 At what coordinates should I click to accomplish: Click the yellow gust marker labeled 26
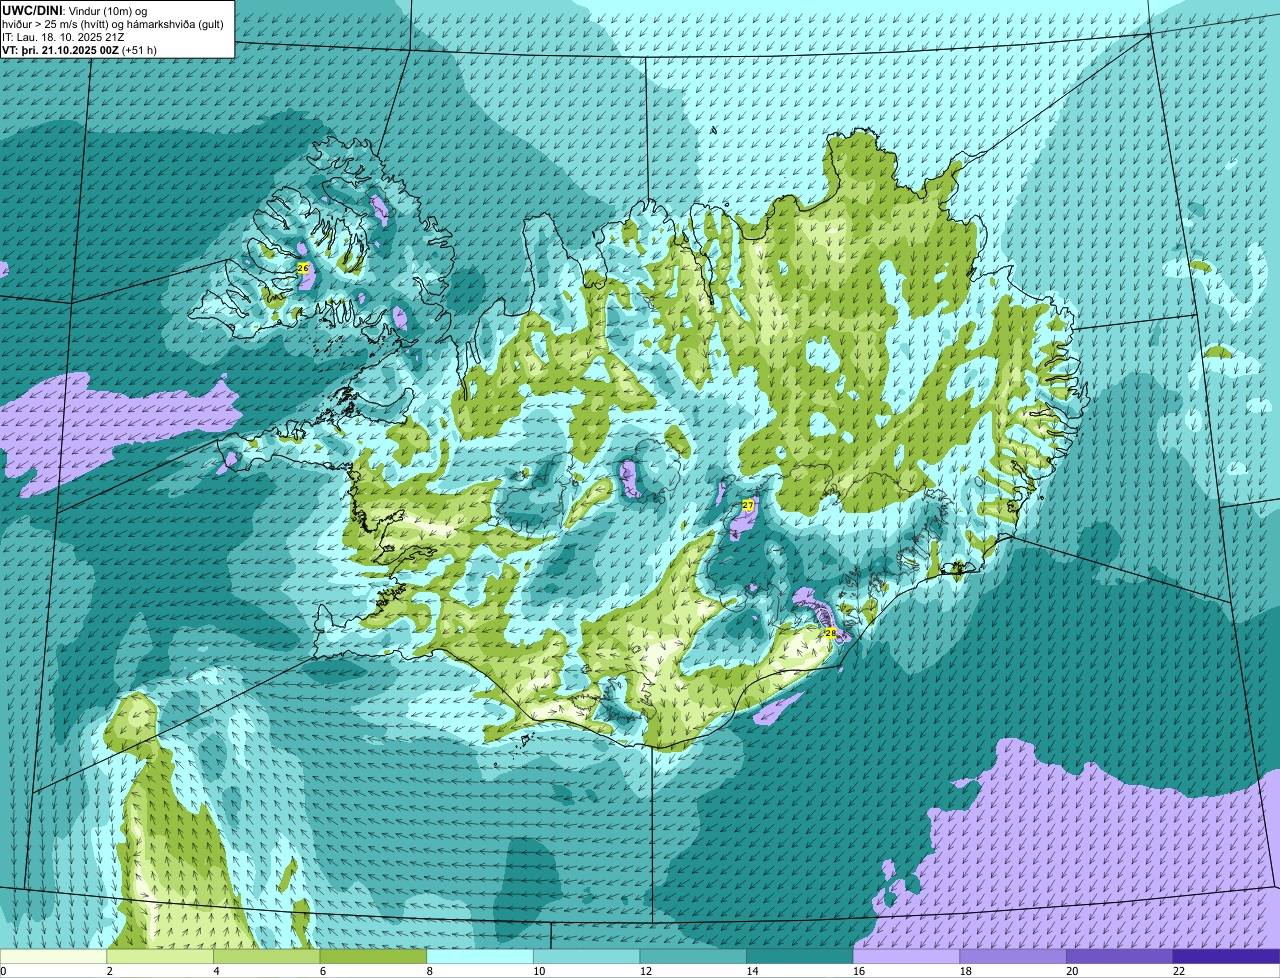click(303, 268)
